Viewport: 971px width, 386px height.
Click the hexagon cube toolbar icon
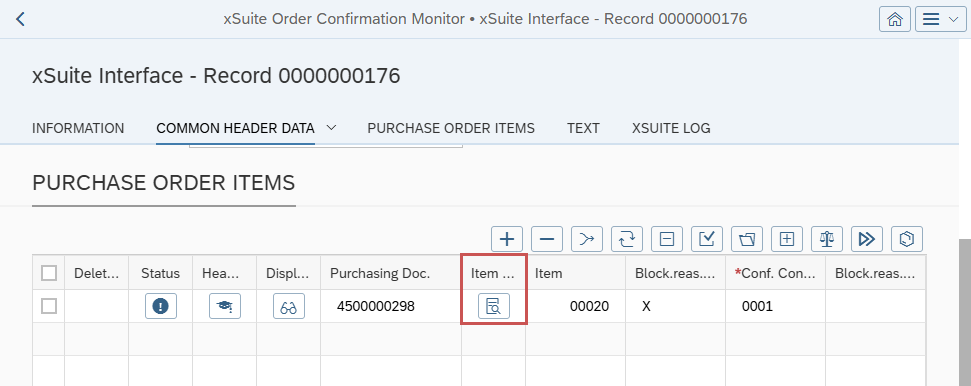907,239
